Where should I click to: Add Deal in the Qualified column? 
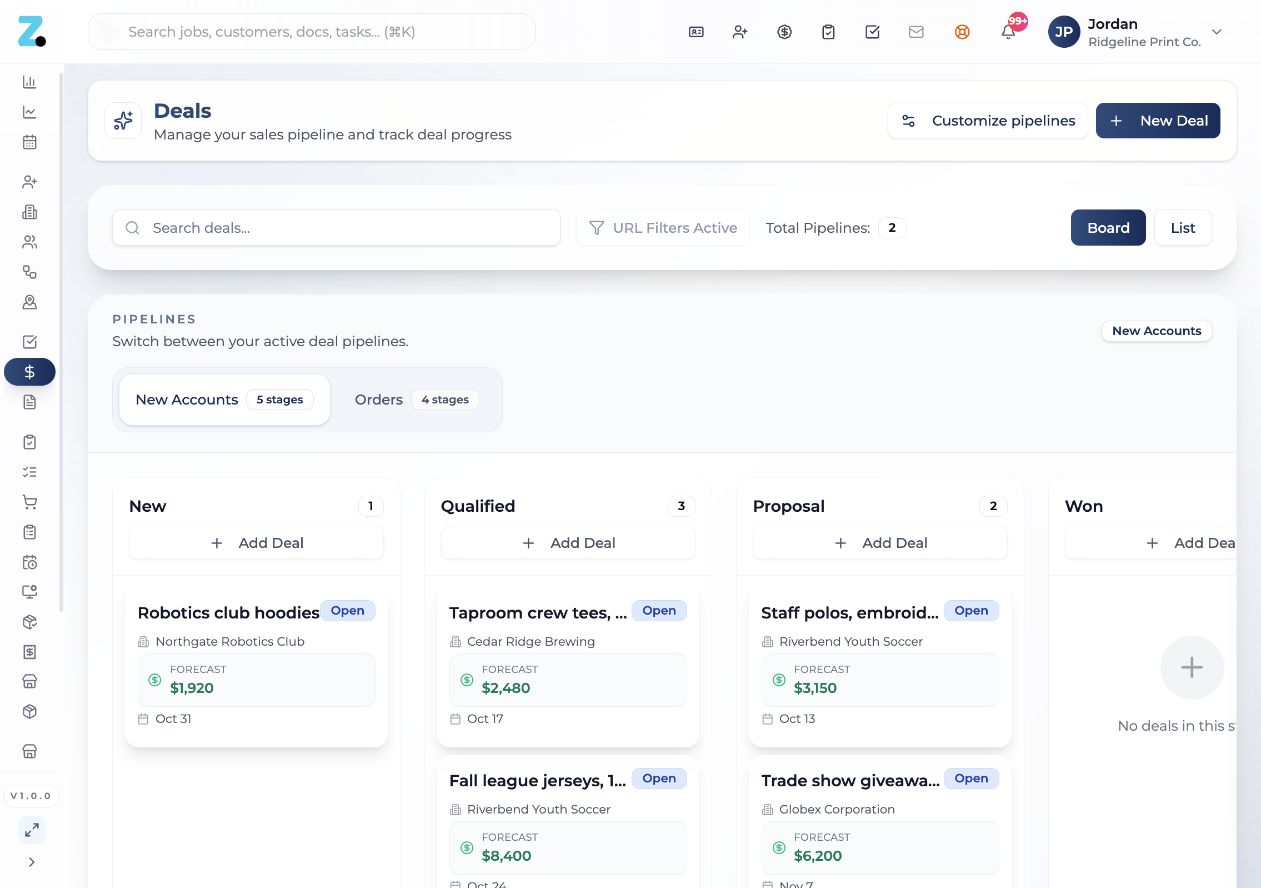click(x=568, y=543)
